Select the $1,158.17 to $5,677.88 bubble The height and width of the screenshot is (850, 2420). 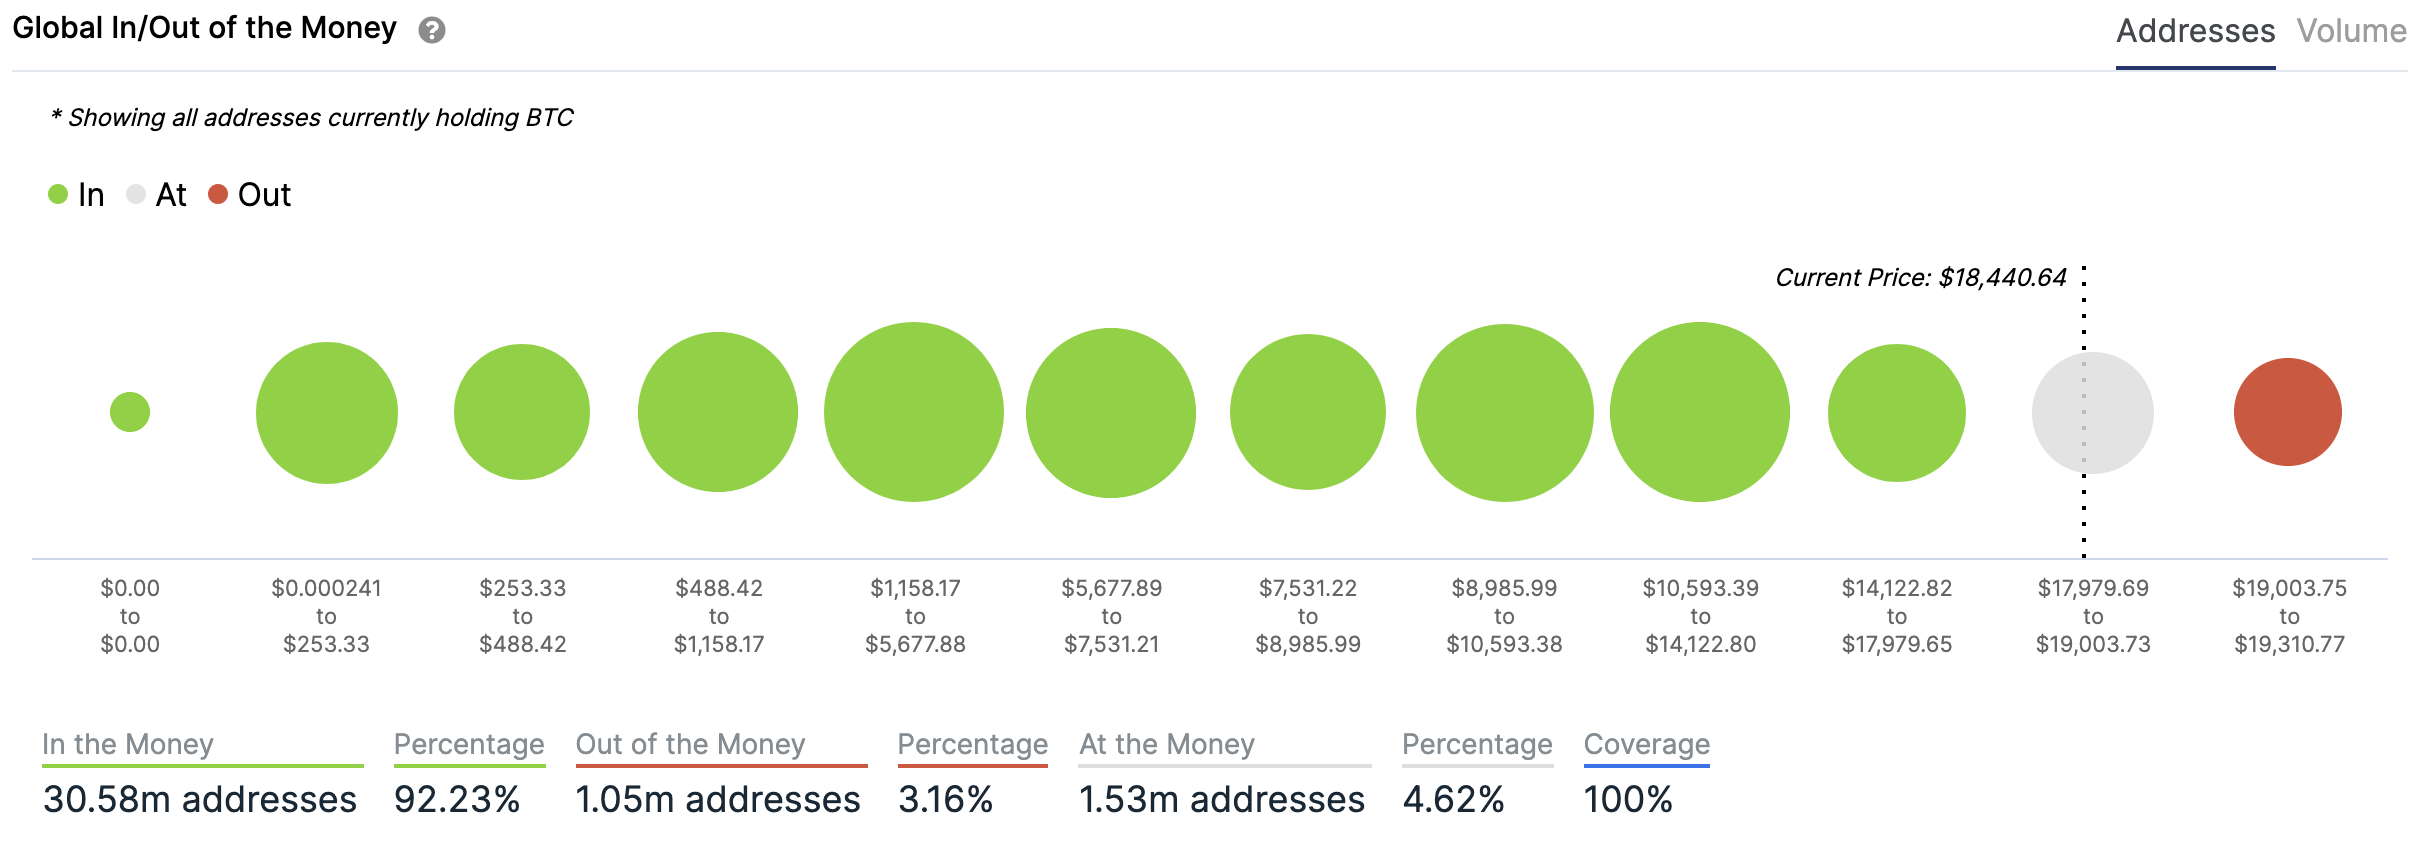click(913, 412)
